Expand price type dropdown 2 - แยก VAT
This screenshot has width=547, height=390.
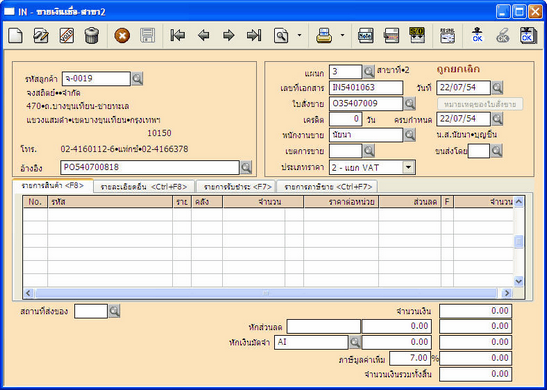click(x=409, y=167)
